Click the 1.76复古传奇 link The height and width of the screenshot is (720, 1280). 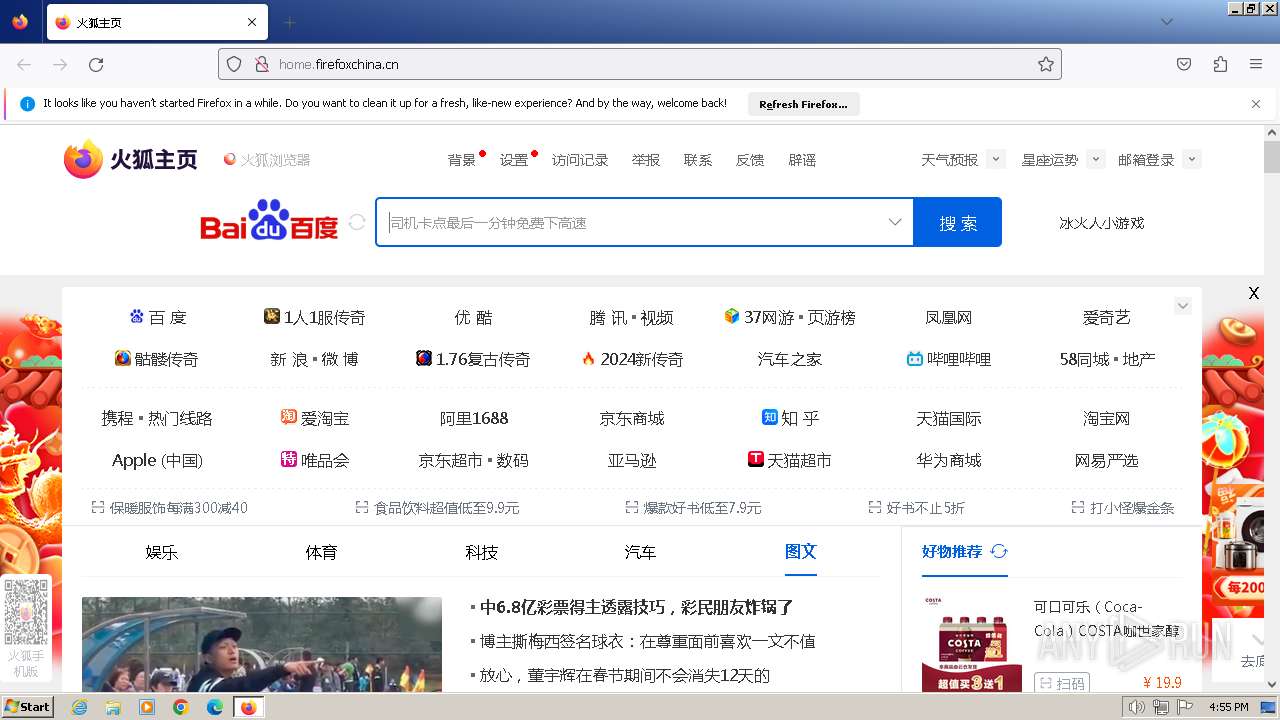pyautogui.click(x=473, y=359)
